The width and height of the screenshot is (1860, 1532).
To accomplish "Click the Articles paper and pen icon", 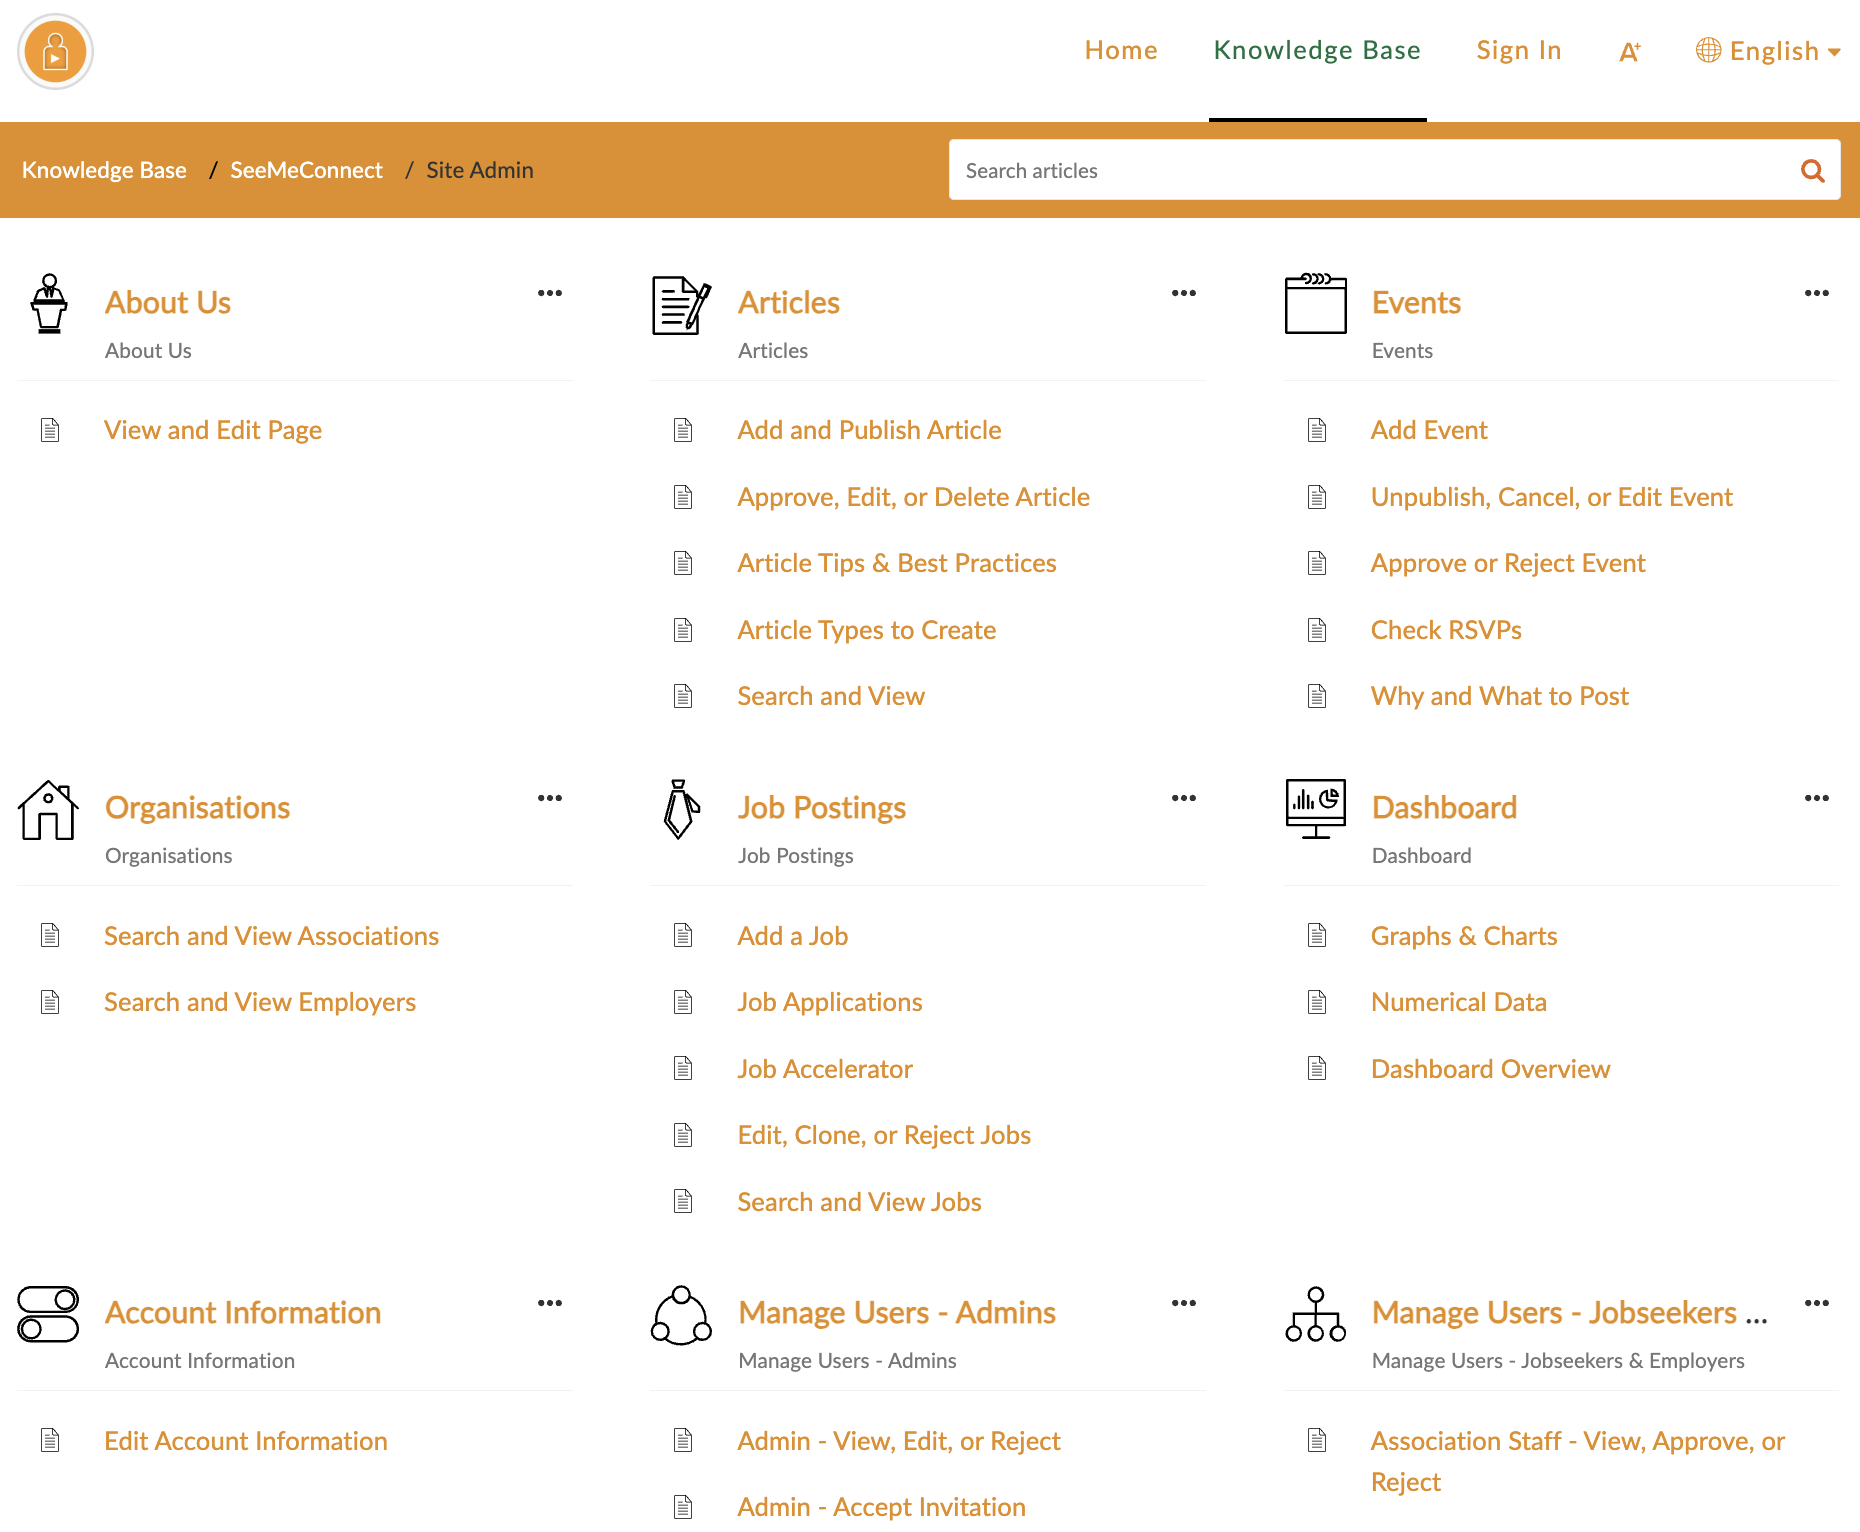I will (x=681, y=305).
